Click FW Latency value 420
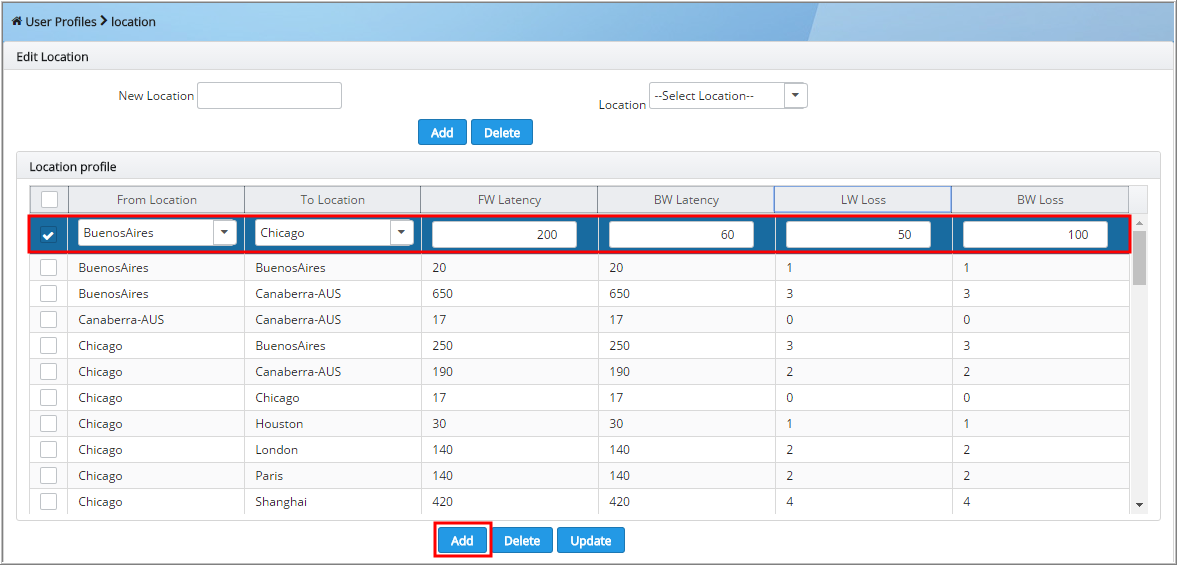 (x=443, y=502)
